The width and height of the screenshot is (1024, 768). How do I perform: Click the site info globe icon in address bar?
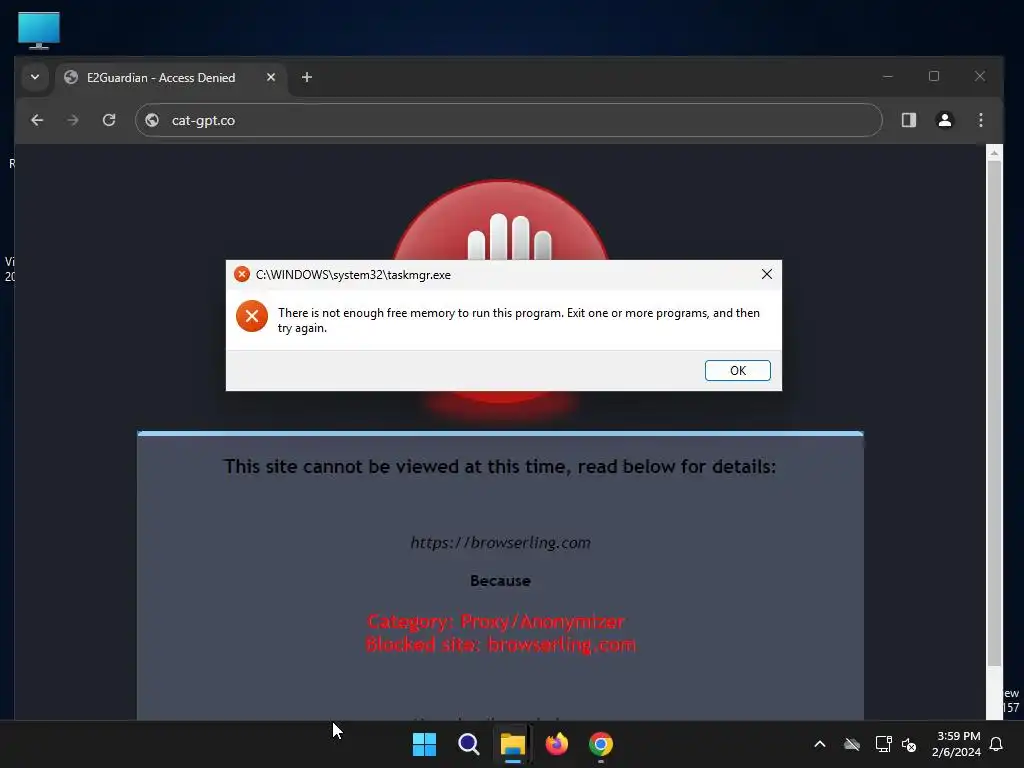tap(152, 120)
